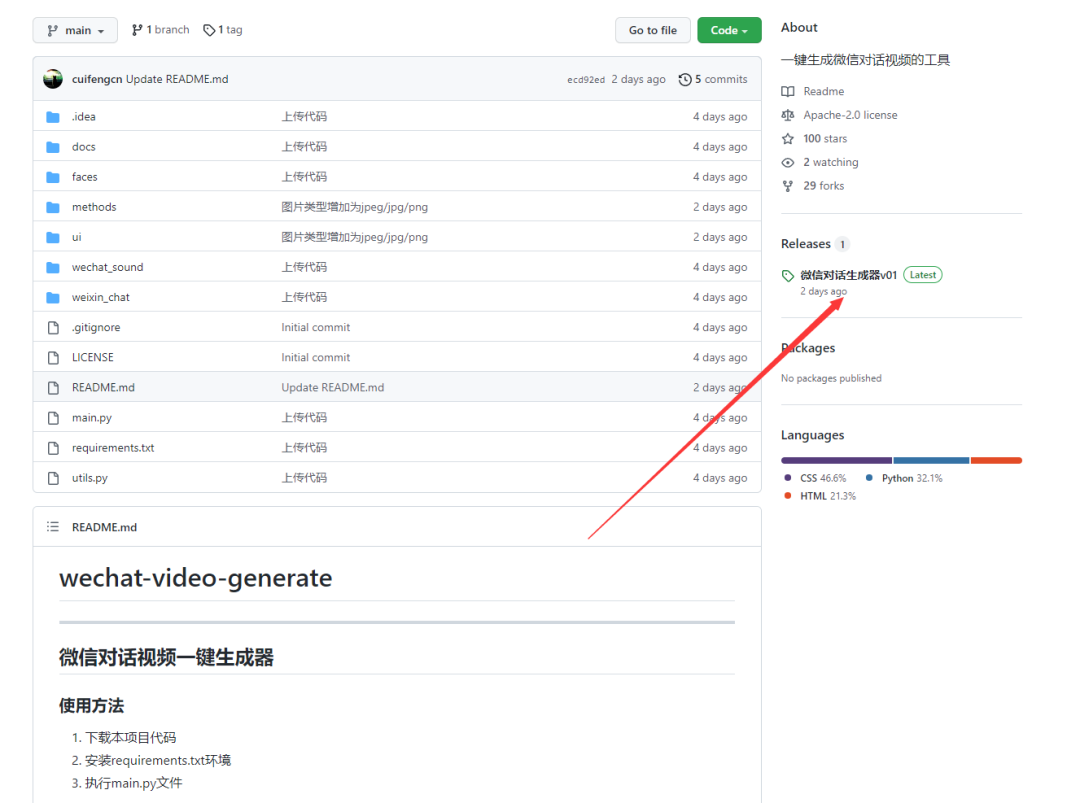
Task: Open the ui folder name
Action: 76,237
